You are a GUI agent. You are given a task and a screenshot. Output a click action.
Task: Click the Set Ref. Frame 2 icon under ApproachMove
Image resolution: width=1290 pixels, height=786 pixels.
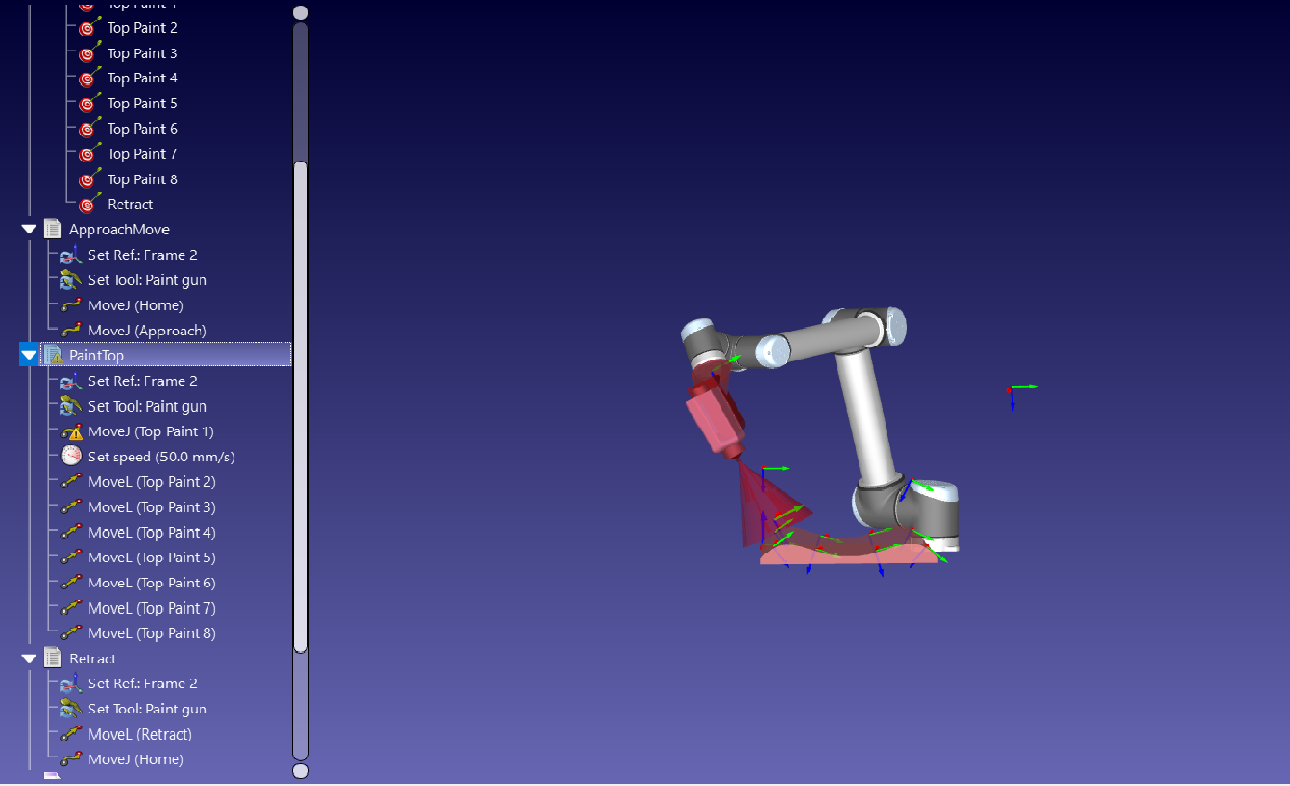click(70, 255)
